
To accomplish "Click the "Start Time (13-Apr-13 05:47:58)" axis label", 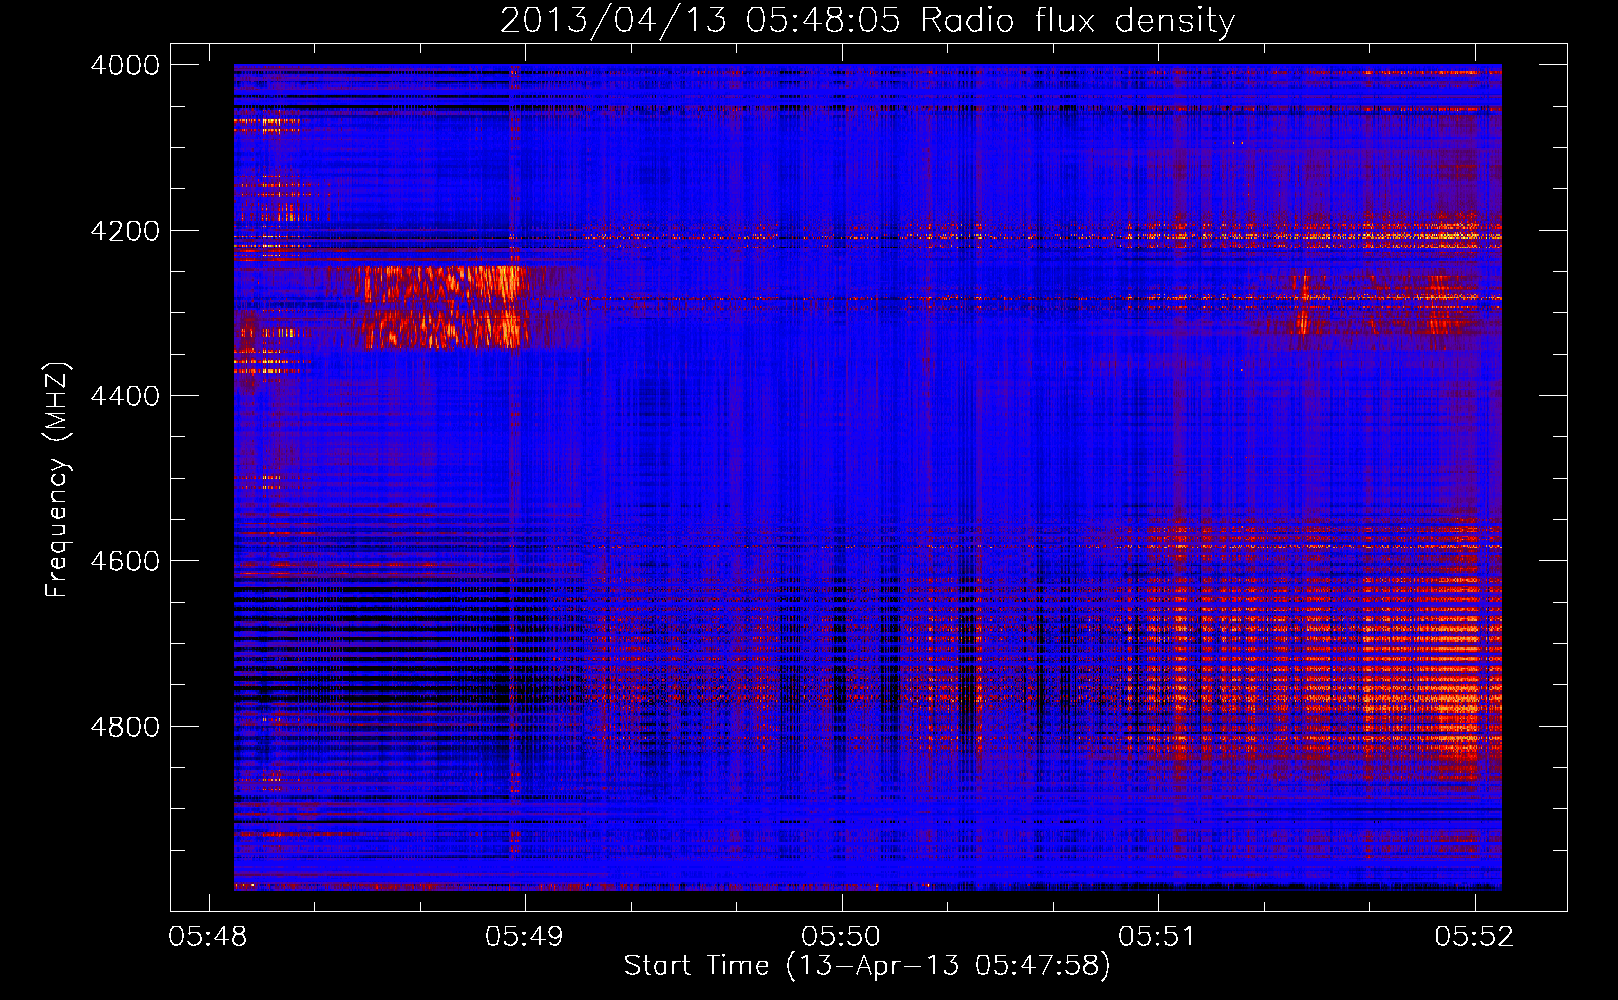I will tap(867, 966).
